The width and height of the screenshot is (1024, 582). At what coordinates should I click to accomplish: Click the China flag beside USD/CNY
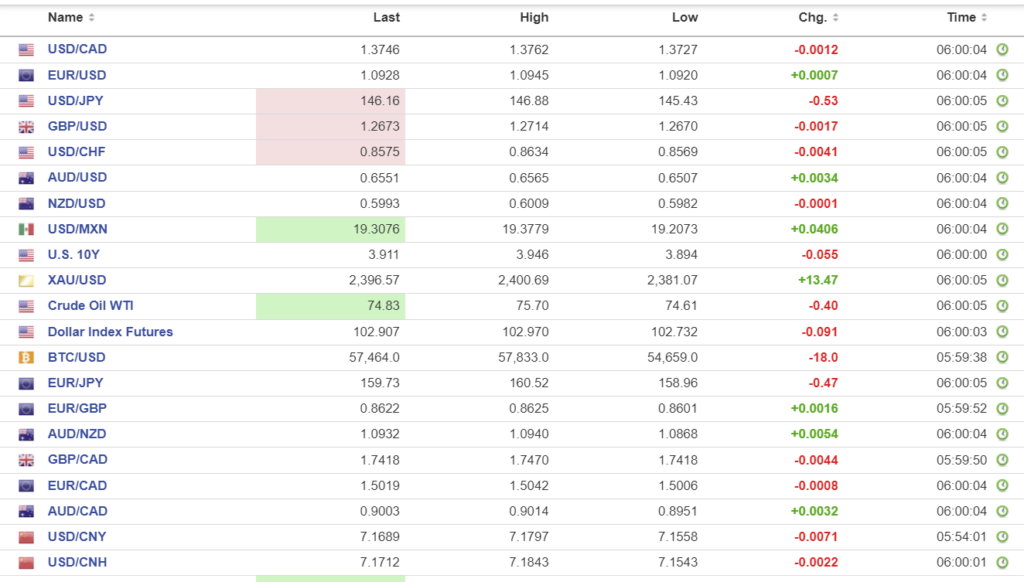(26, 536)
